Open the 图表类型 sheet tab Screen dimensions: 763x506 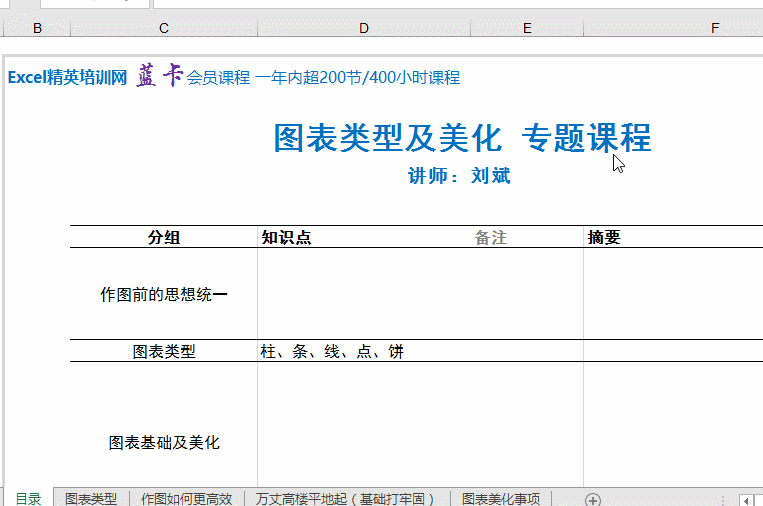click(91, 499)
